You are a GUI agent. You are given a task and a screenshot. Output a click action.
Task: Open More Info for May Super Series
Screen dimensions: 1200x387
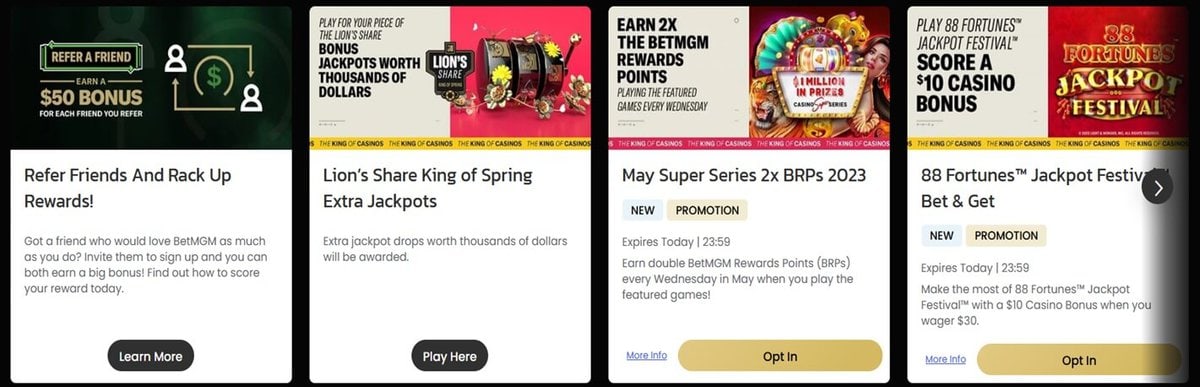(x=646, y=355)
